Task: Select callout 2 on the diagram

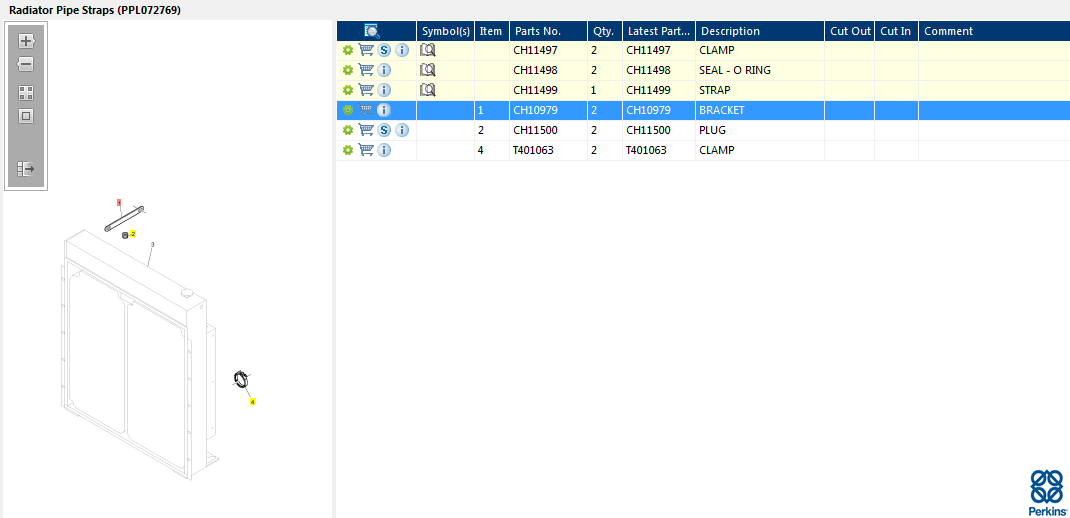Action: point(133,233)
